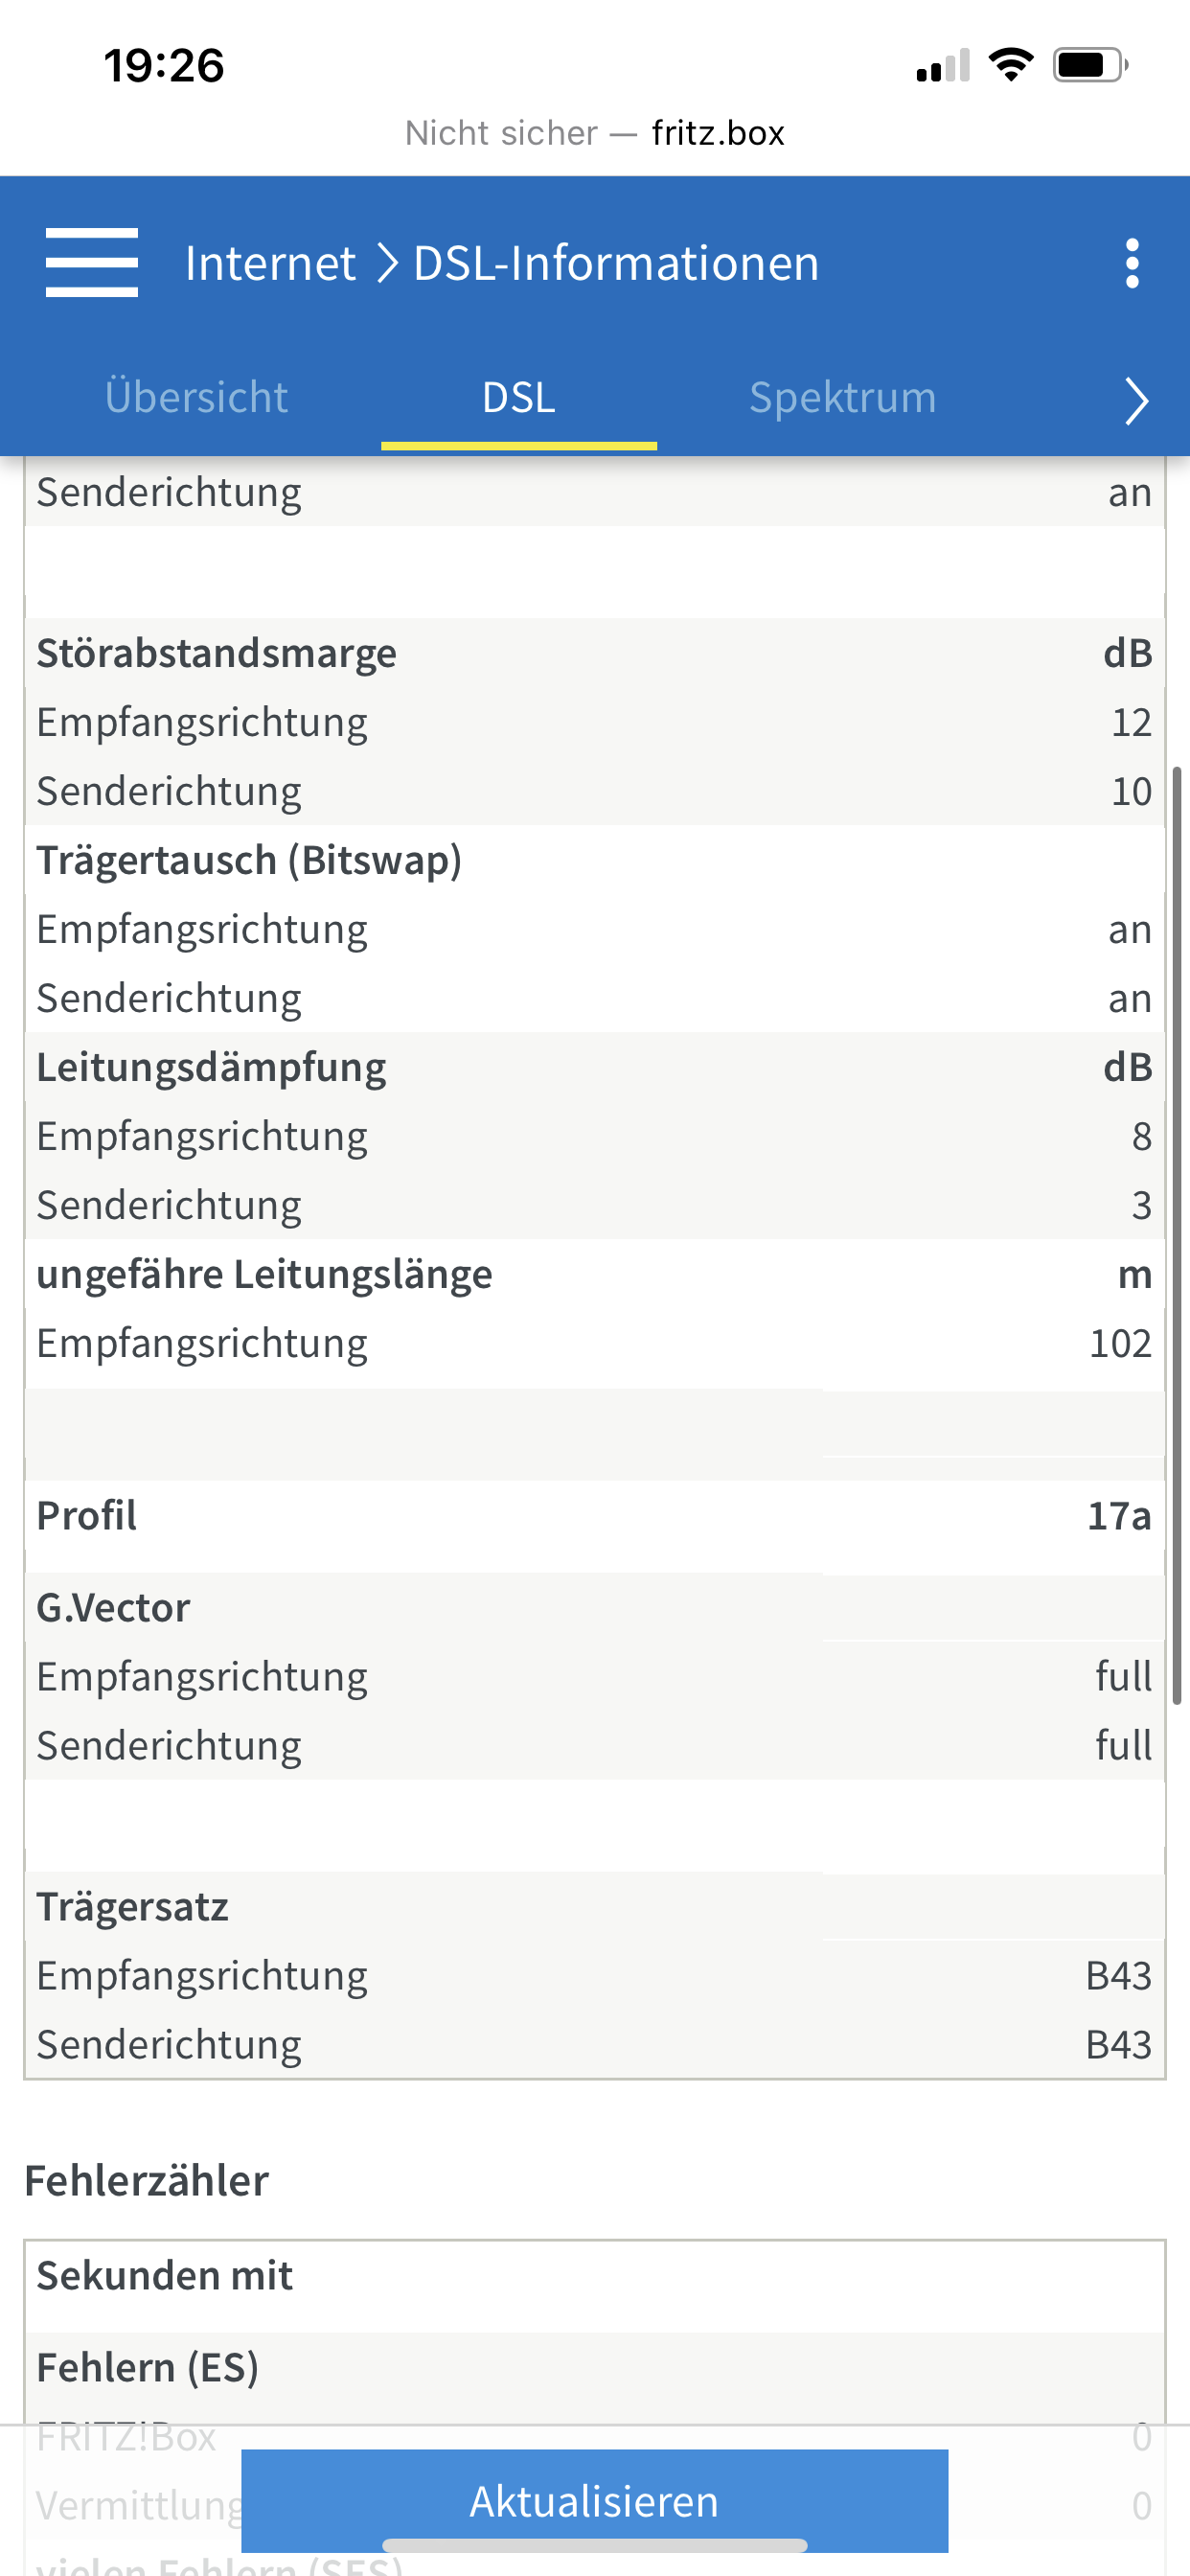Tap the DSL-Informationen page title
This screenshot has height=2576, width=1190.
616,263
